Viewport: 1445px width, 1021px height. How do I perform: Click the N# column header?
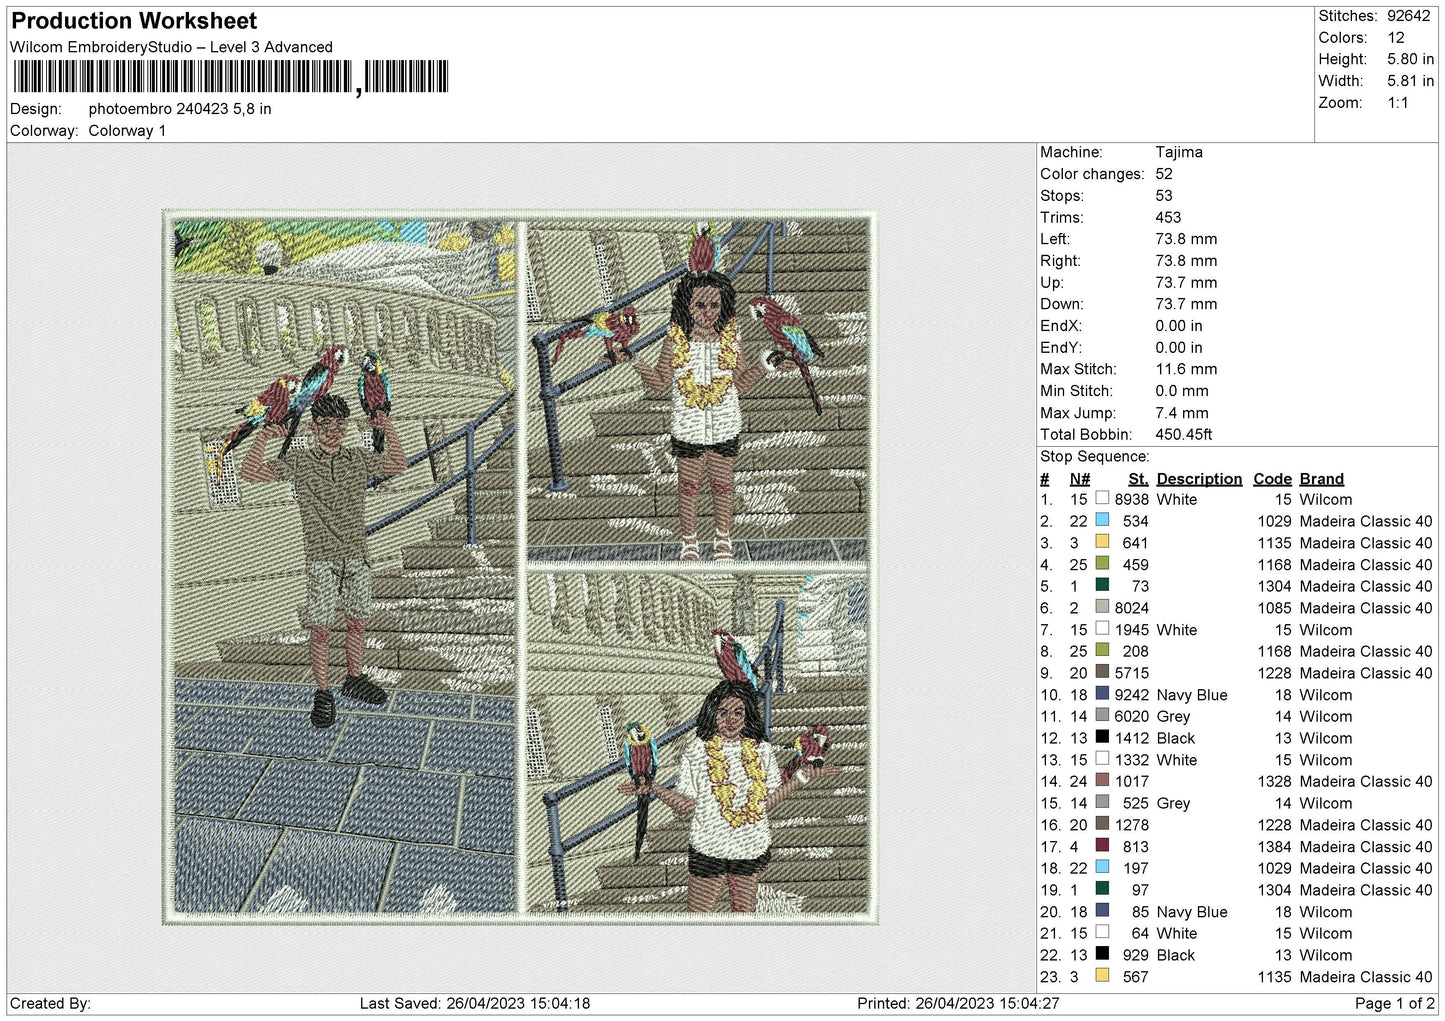pyautogui.click(x=1079, y=479)
